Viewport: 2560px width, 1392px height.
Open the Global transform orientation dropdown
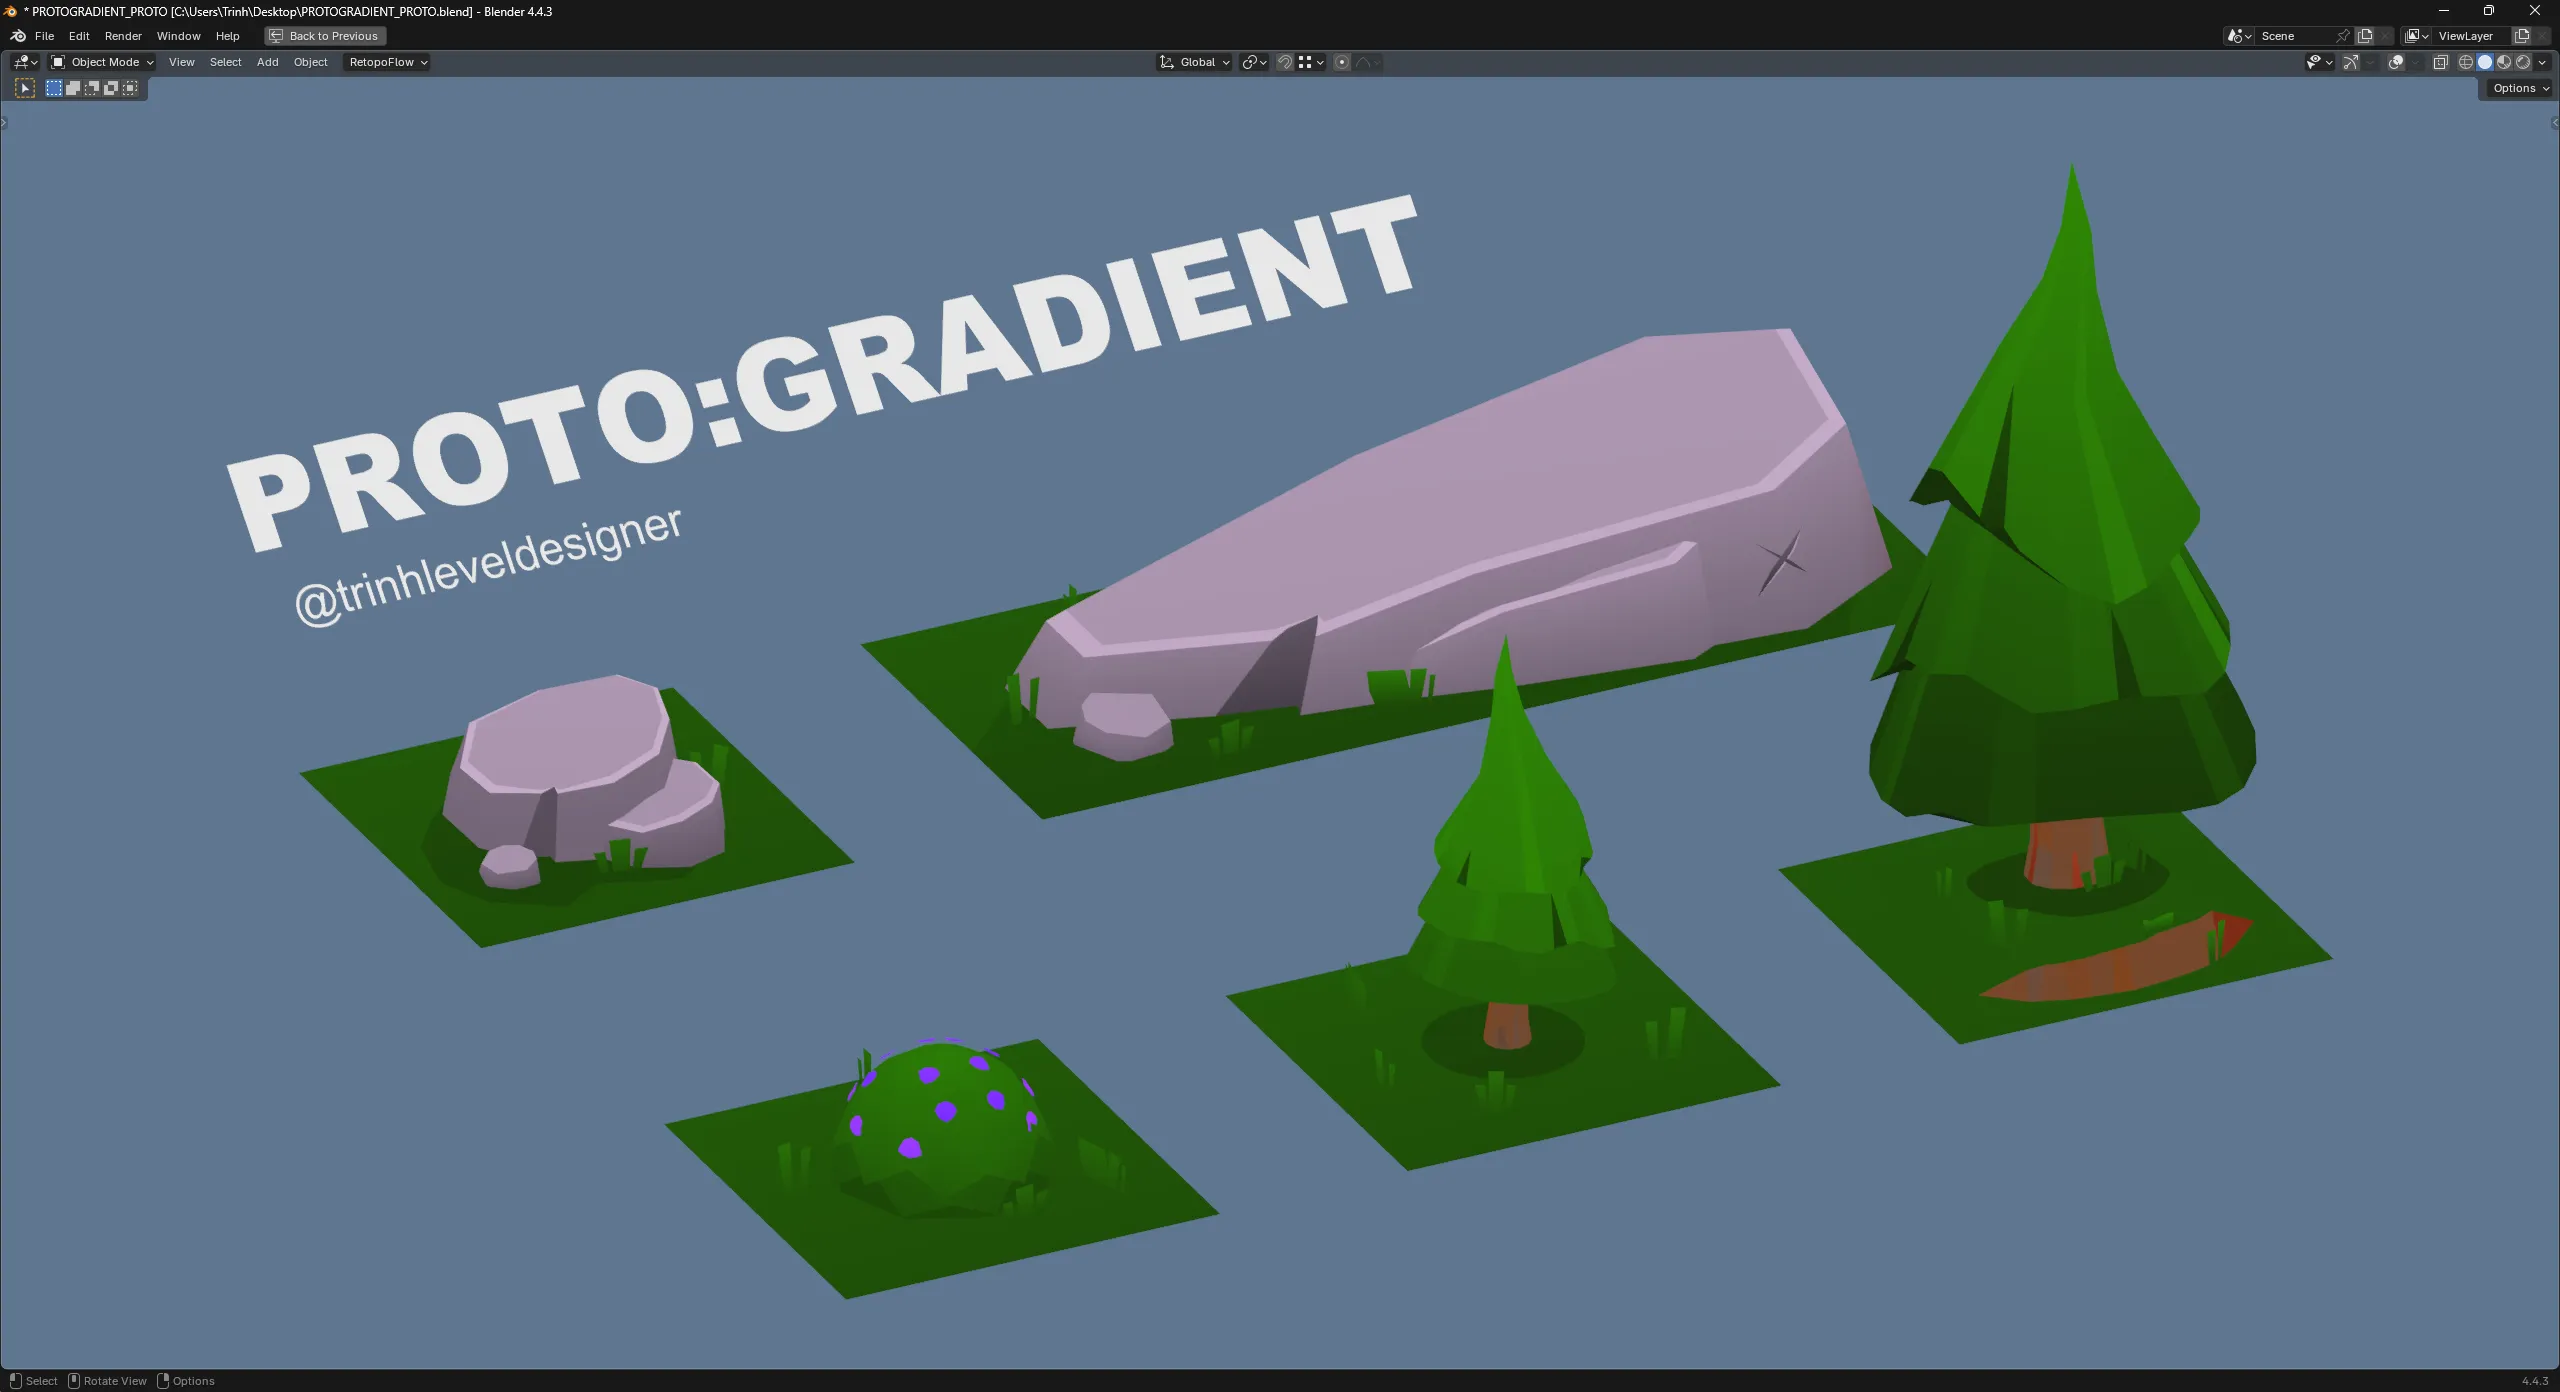(1195, 62)
